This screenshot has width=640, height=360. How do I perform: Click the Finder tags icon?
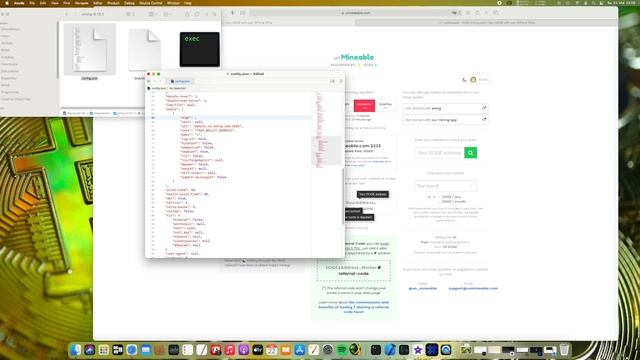197,14
